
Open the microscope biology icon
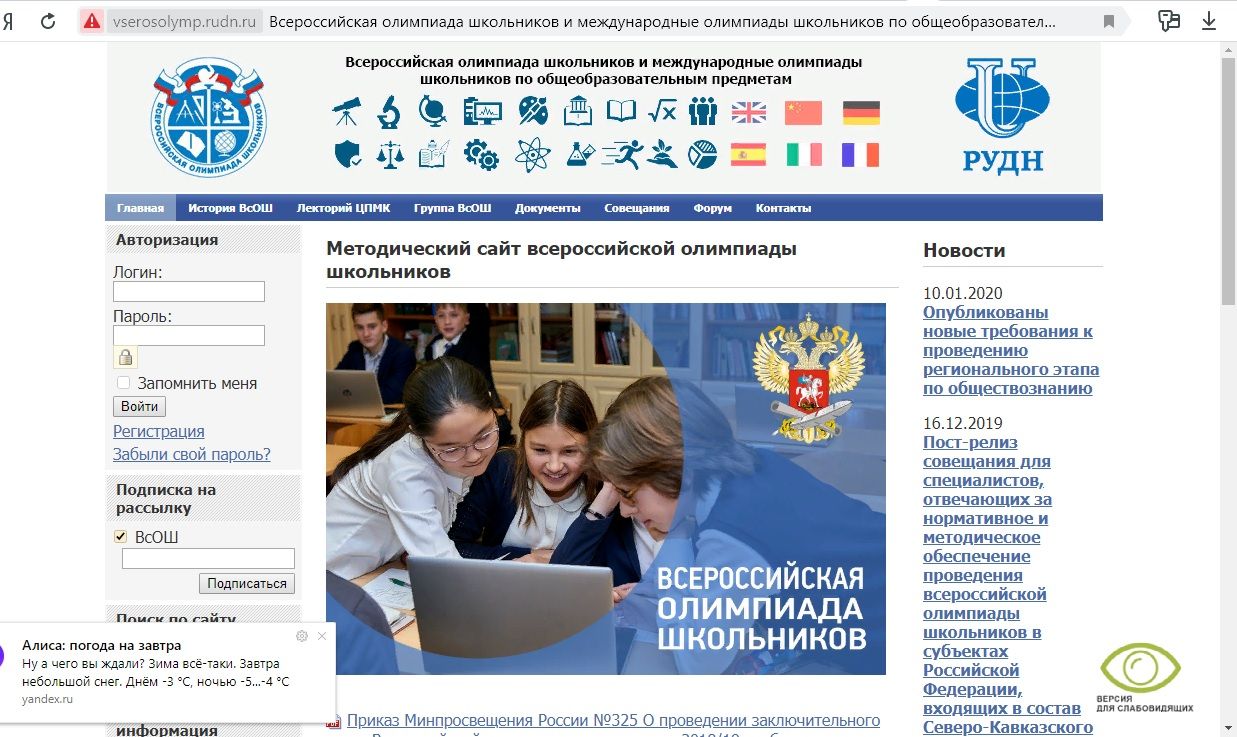[x=389, y=111]
